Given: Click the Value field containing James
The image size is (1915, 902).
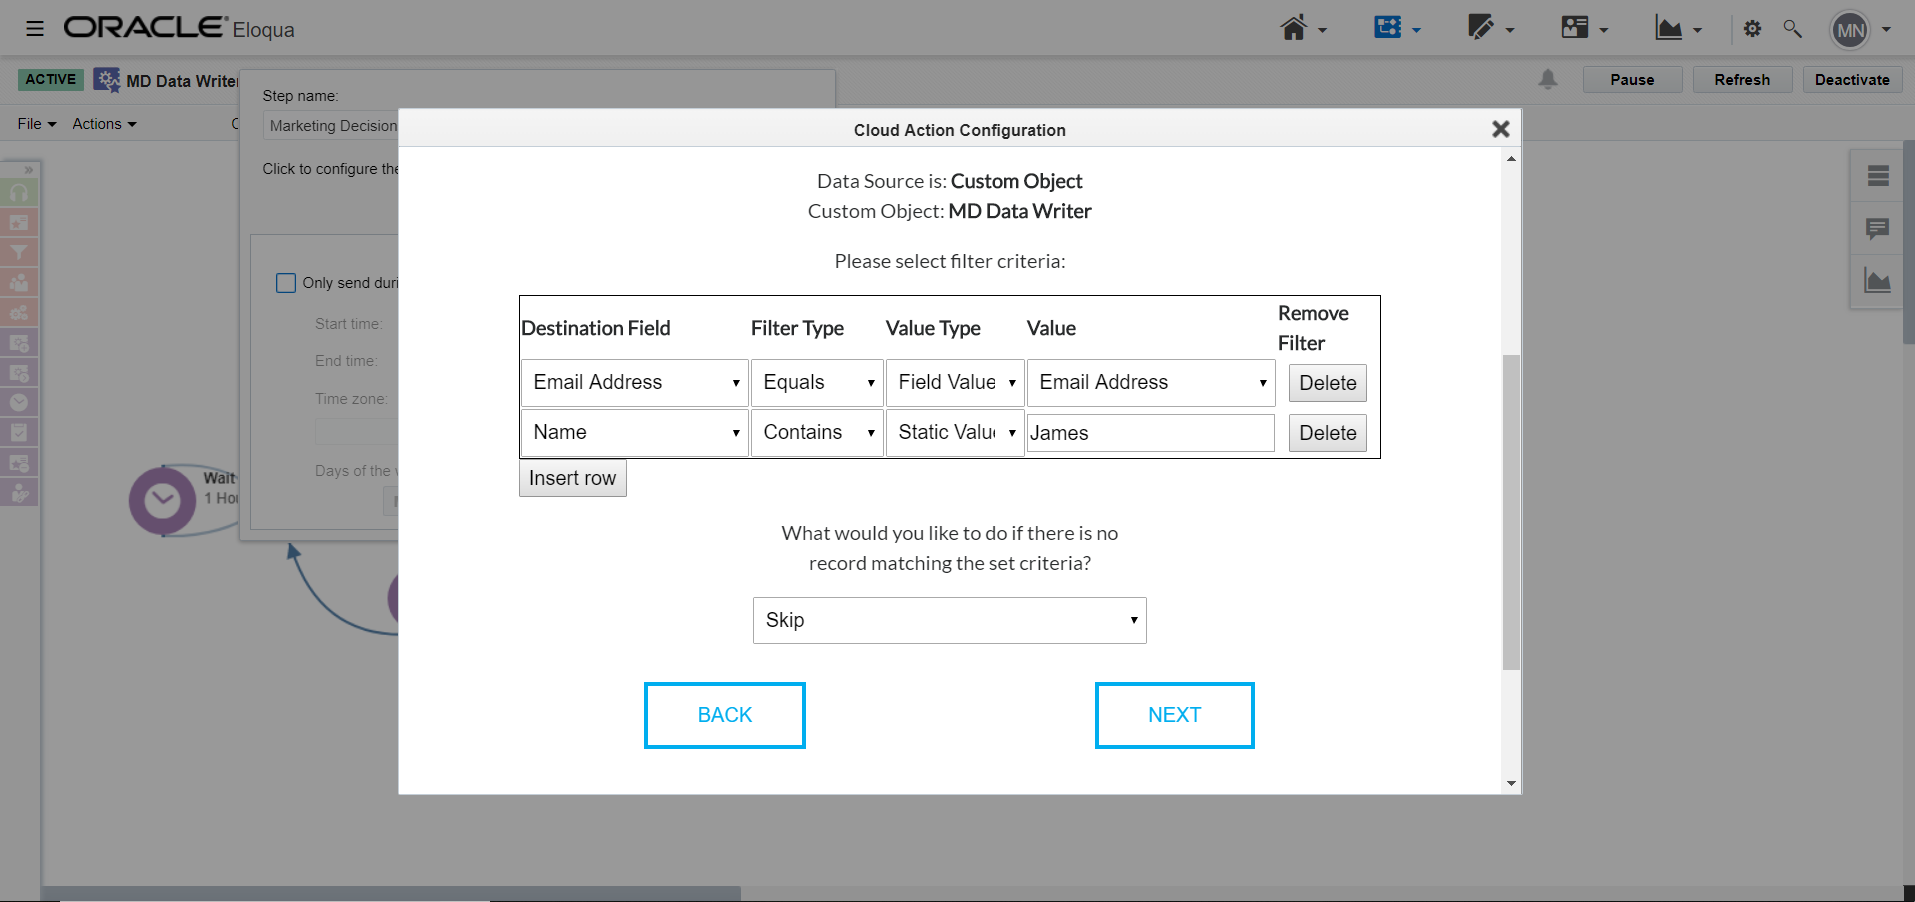Looking at the screenshot, I should (1150, 433).
